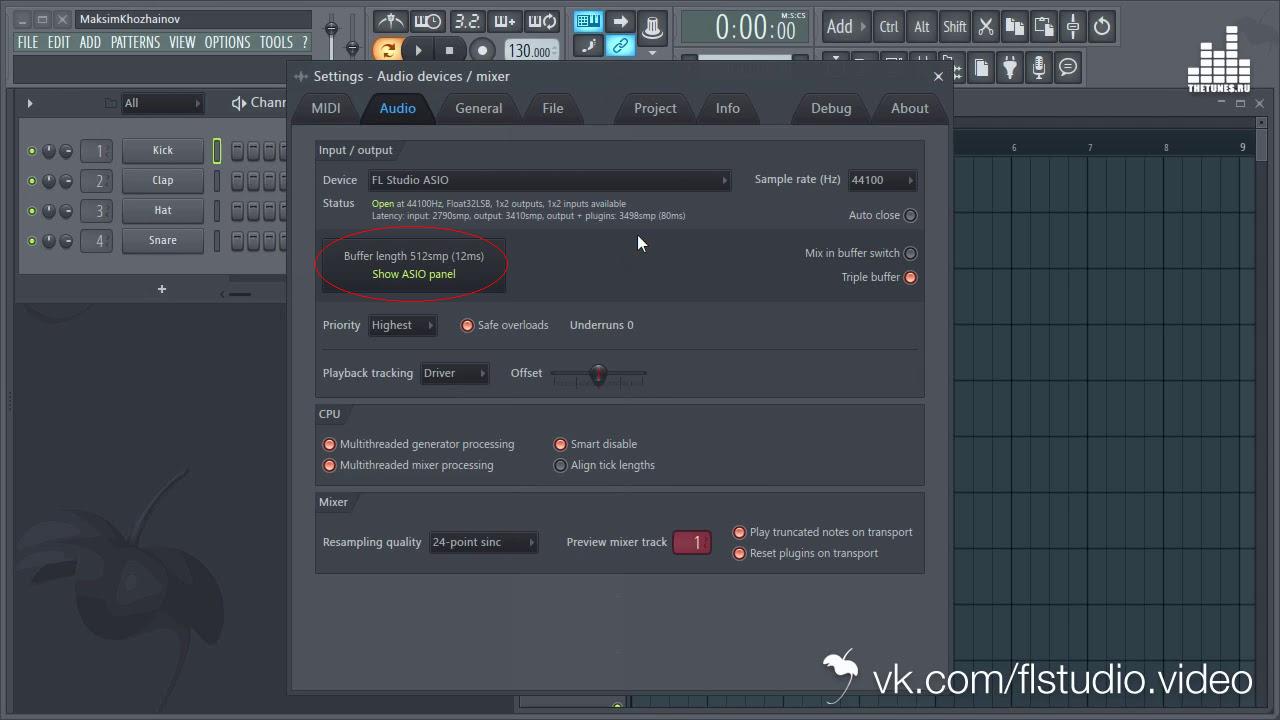The height and width of the screenshot is (720, 1280).
Task: Stop playback with the stop button
Action: pyautogui.click(x=450, y=50)
